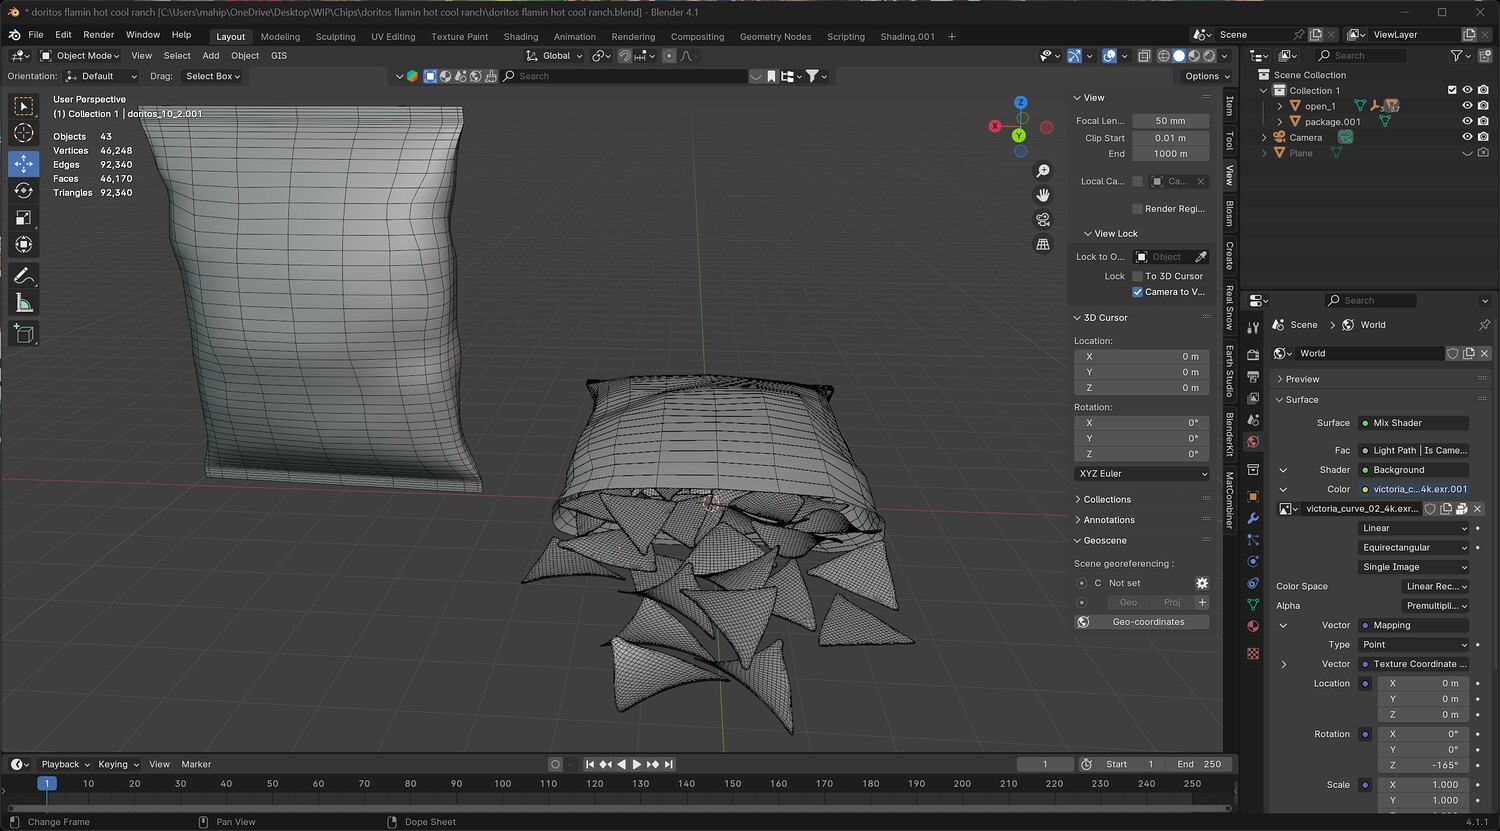Open the XYZ Euler rotation mode dropdown
Viewport: 1500px width, 831px height.
(x=1141, y=474)
